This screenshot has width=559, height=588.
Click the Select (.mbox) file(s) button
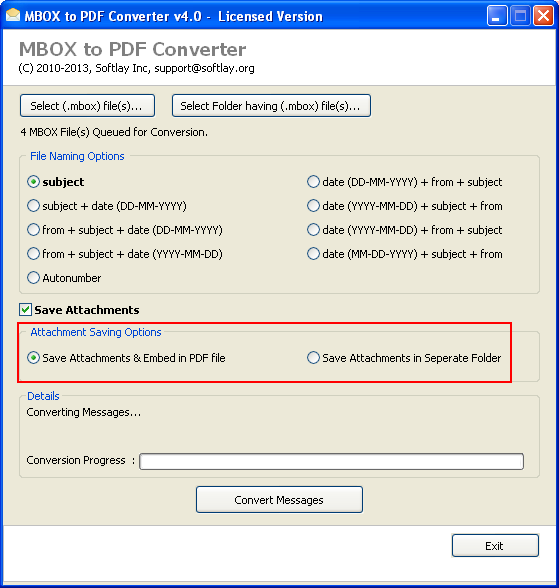(87, 106)
